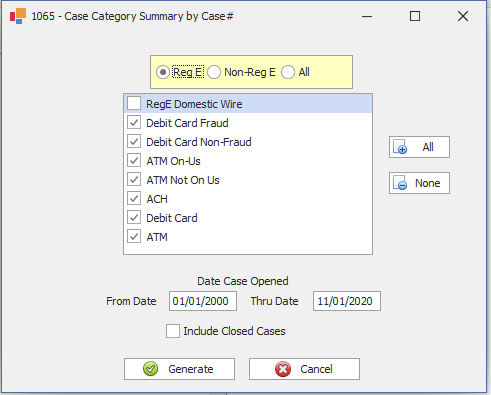Select the ACH row label

(157, 199)
